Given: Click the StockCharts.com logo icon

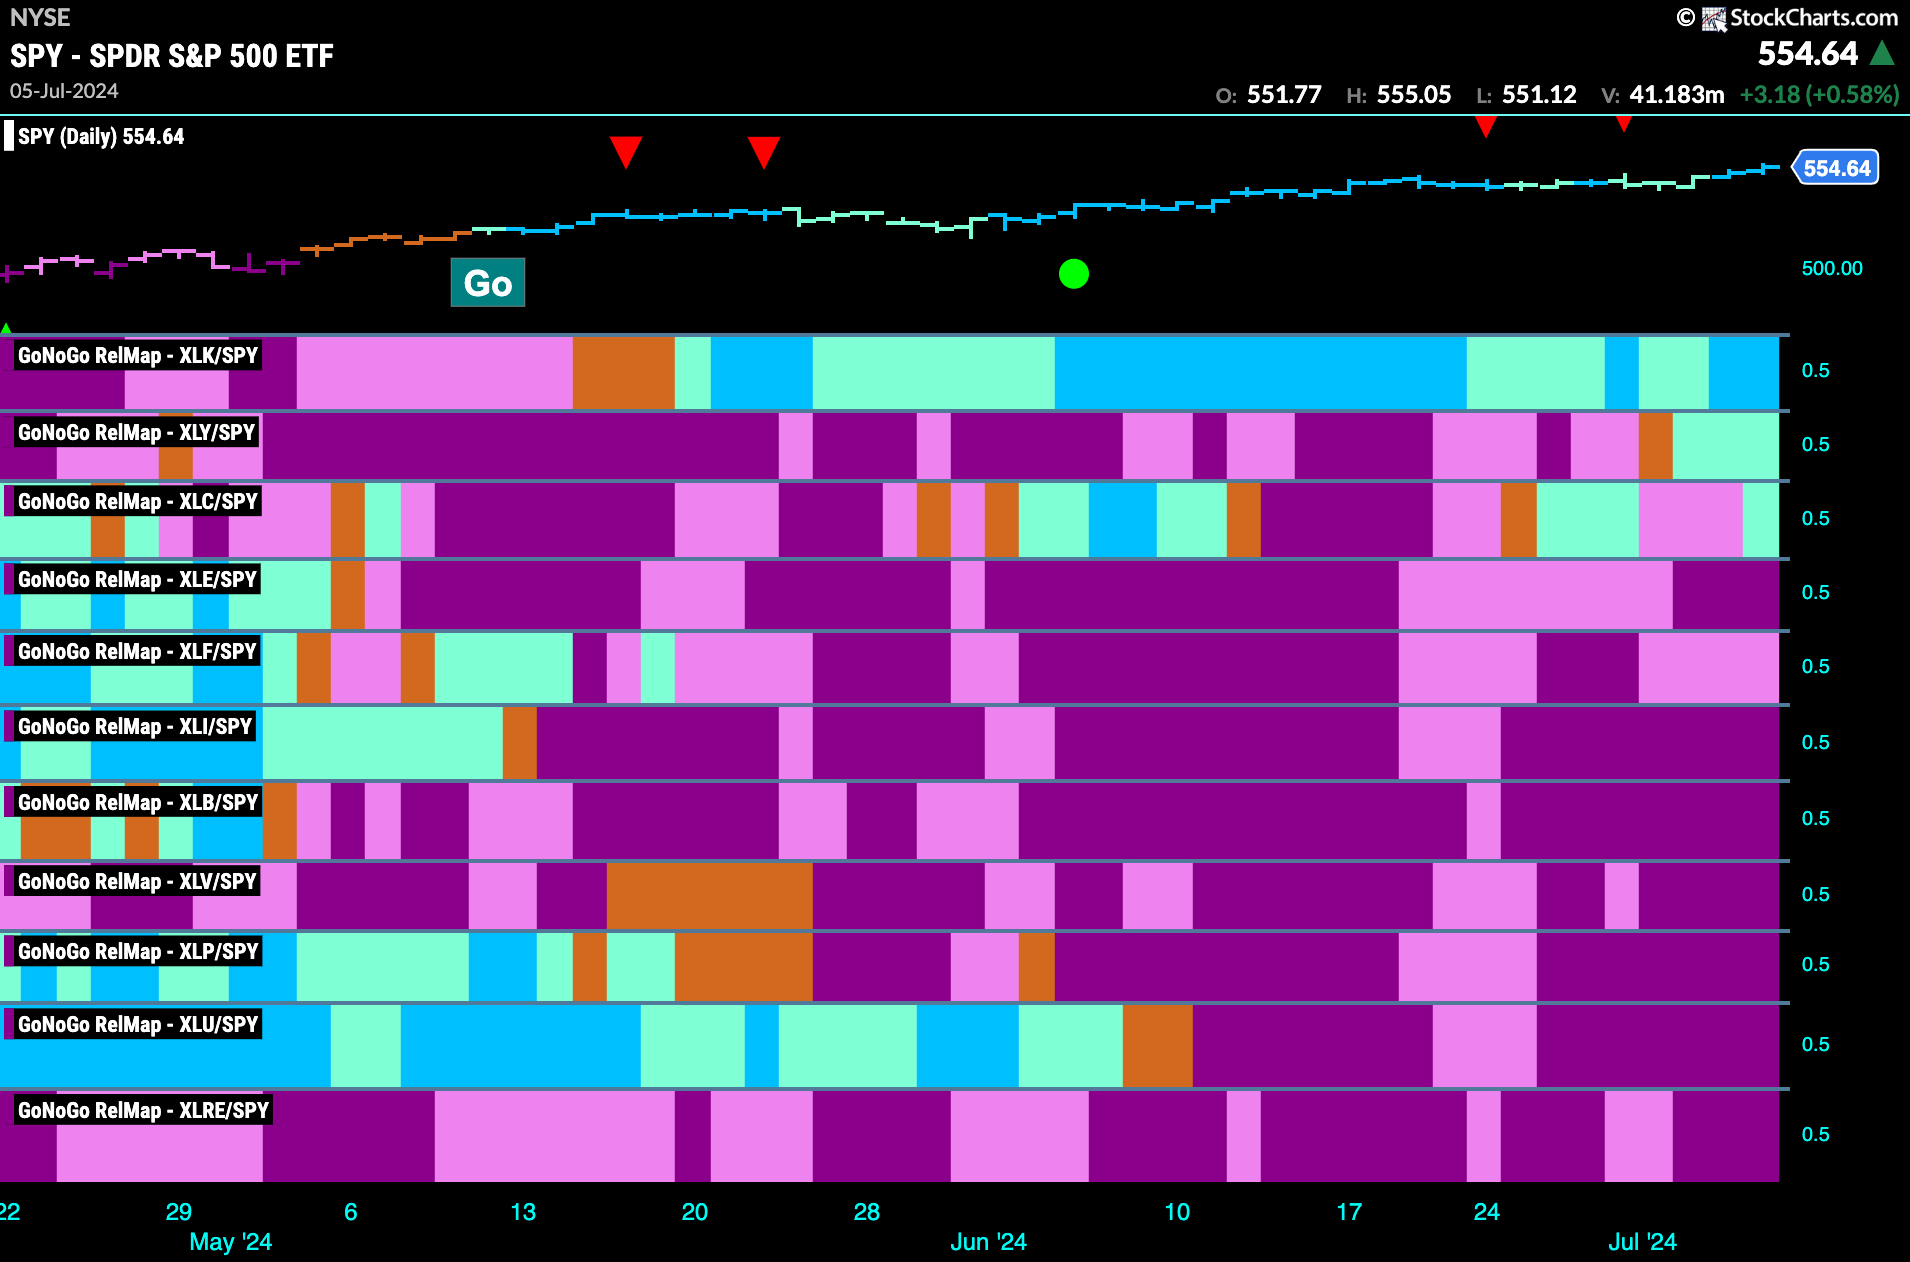Looking at the screenshot, I should click(1715, 18).
